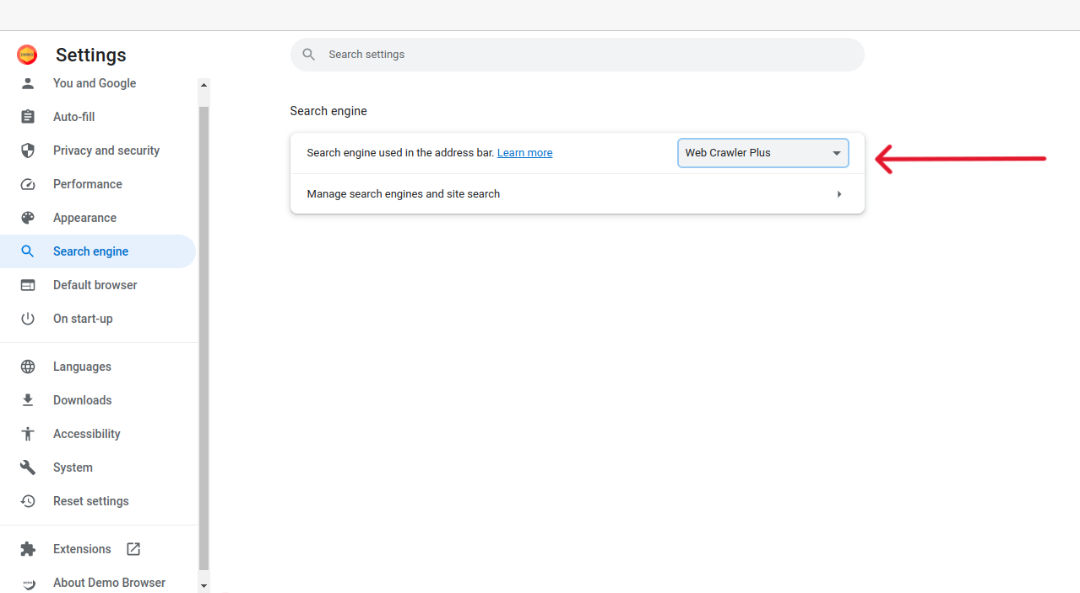Click the On start-up power icon
Viewport: 1080px width, 593px height.
pyautogui.click(x=28, y=318)
